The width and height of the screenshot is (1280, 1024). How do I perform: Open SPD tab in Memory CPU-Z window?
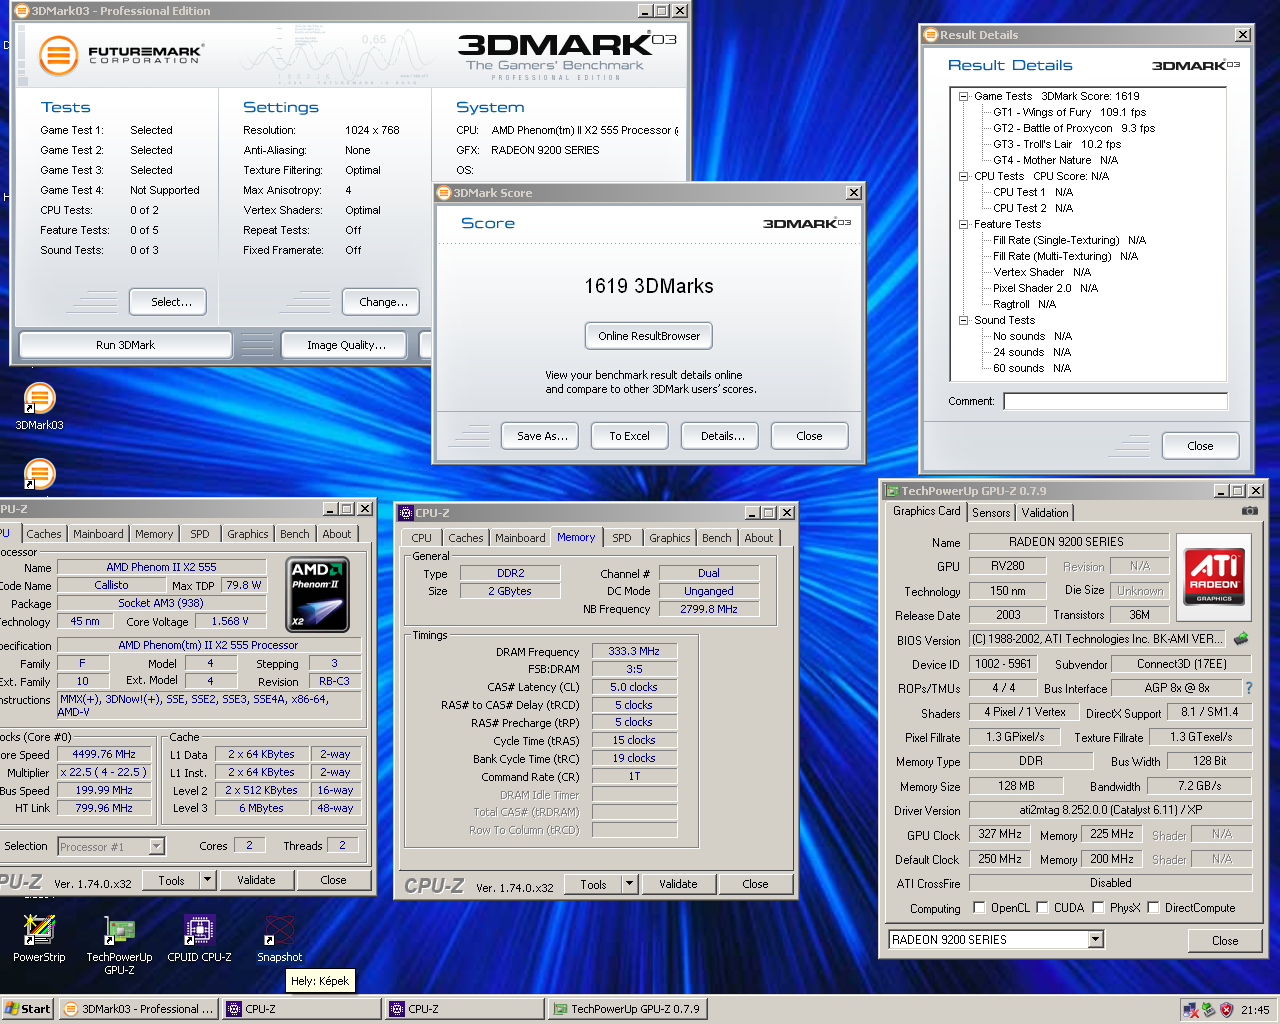click(x=622, y=537)
